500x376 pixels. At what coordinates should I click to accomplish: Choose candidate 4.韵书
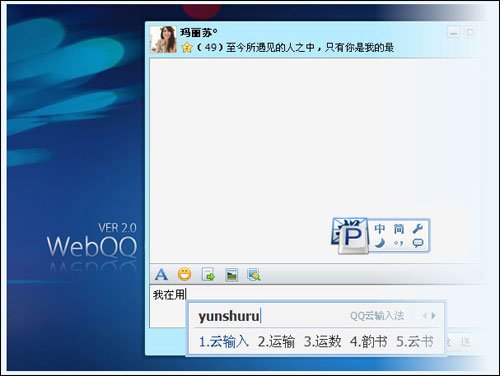tap(369, 342)
